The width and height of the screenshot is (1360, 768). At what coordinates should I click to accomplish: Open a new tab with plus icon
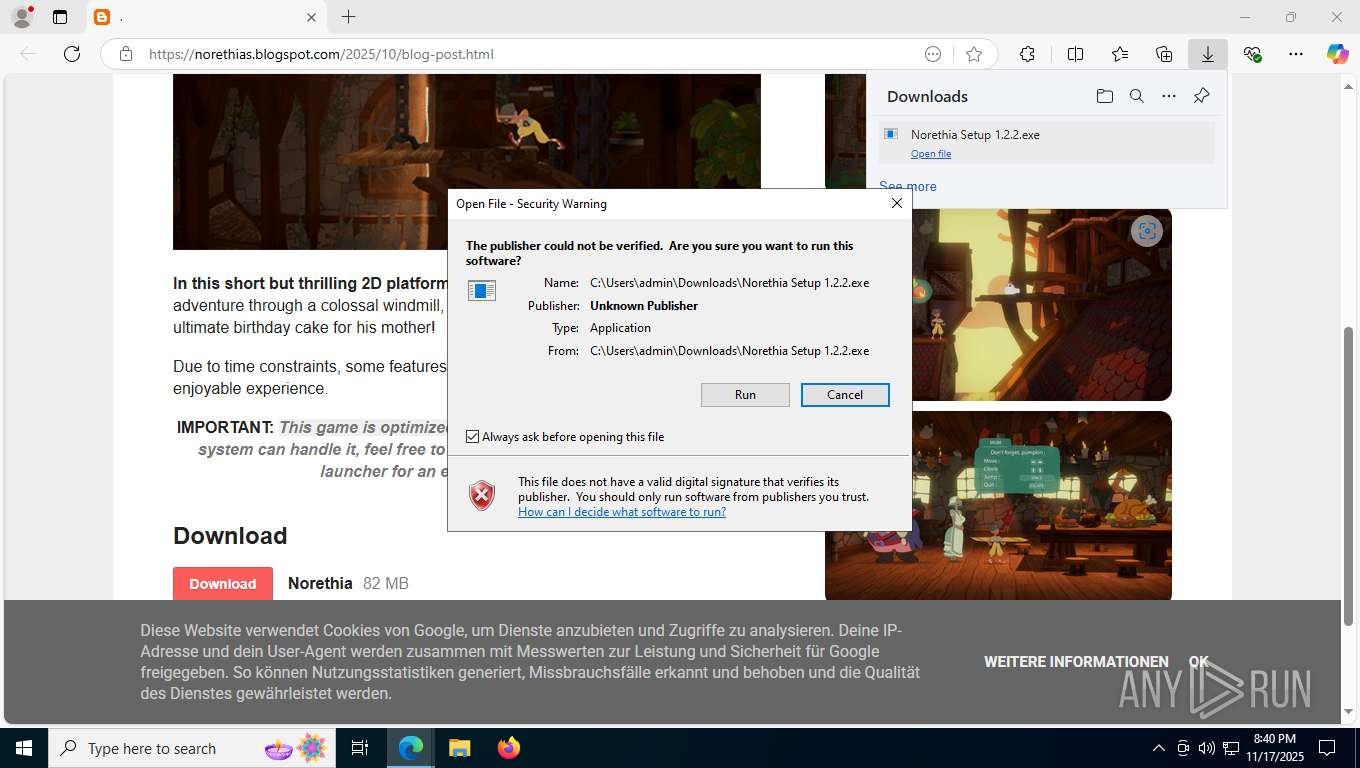point(348,17)
